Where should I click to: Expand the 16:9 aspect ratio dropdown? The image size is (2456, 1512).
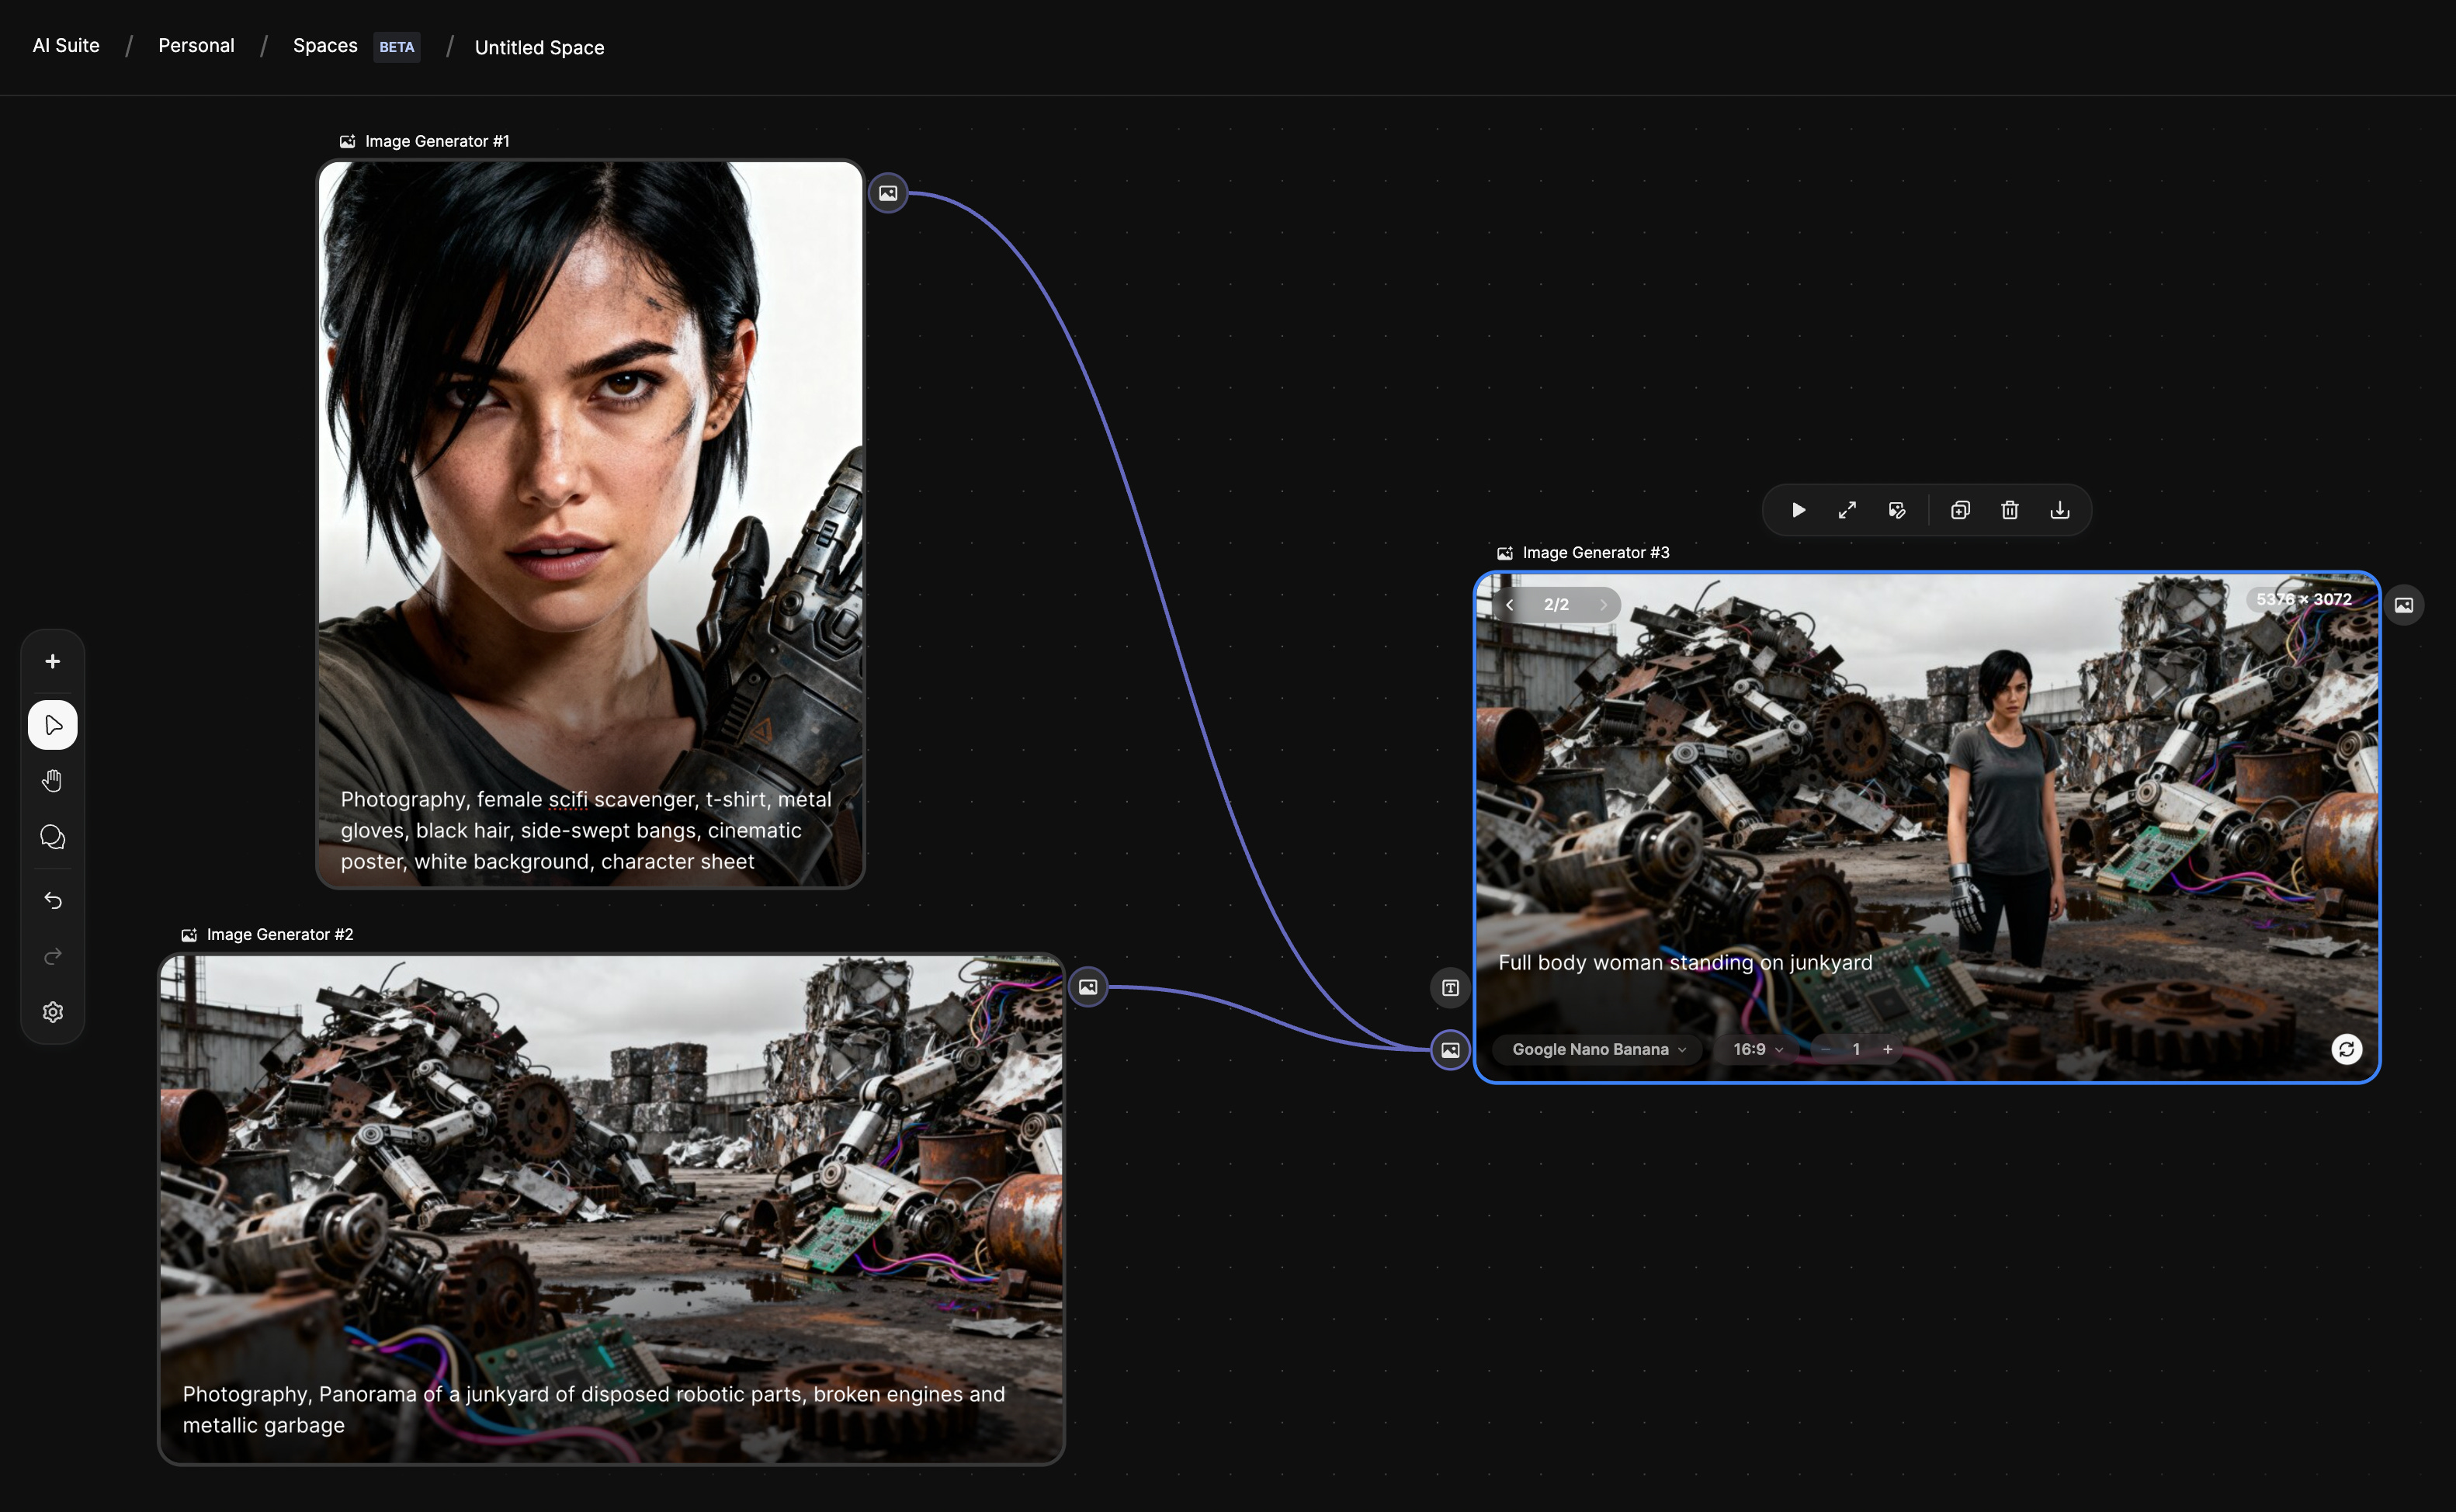point(1757,1049)
